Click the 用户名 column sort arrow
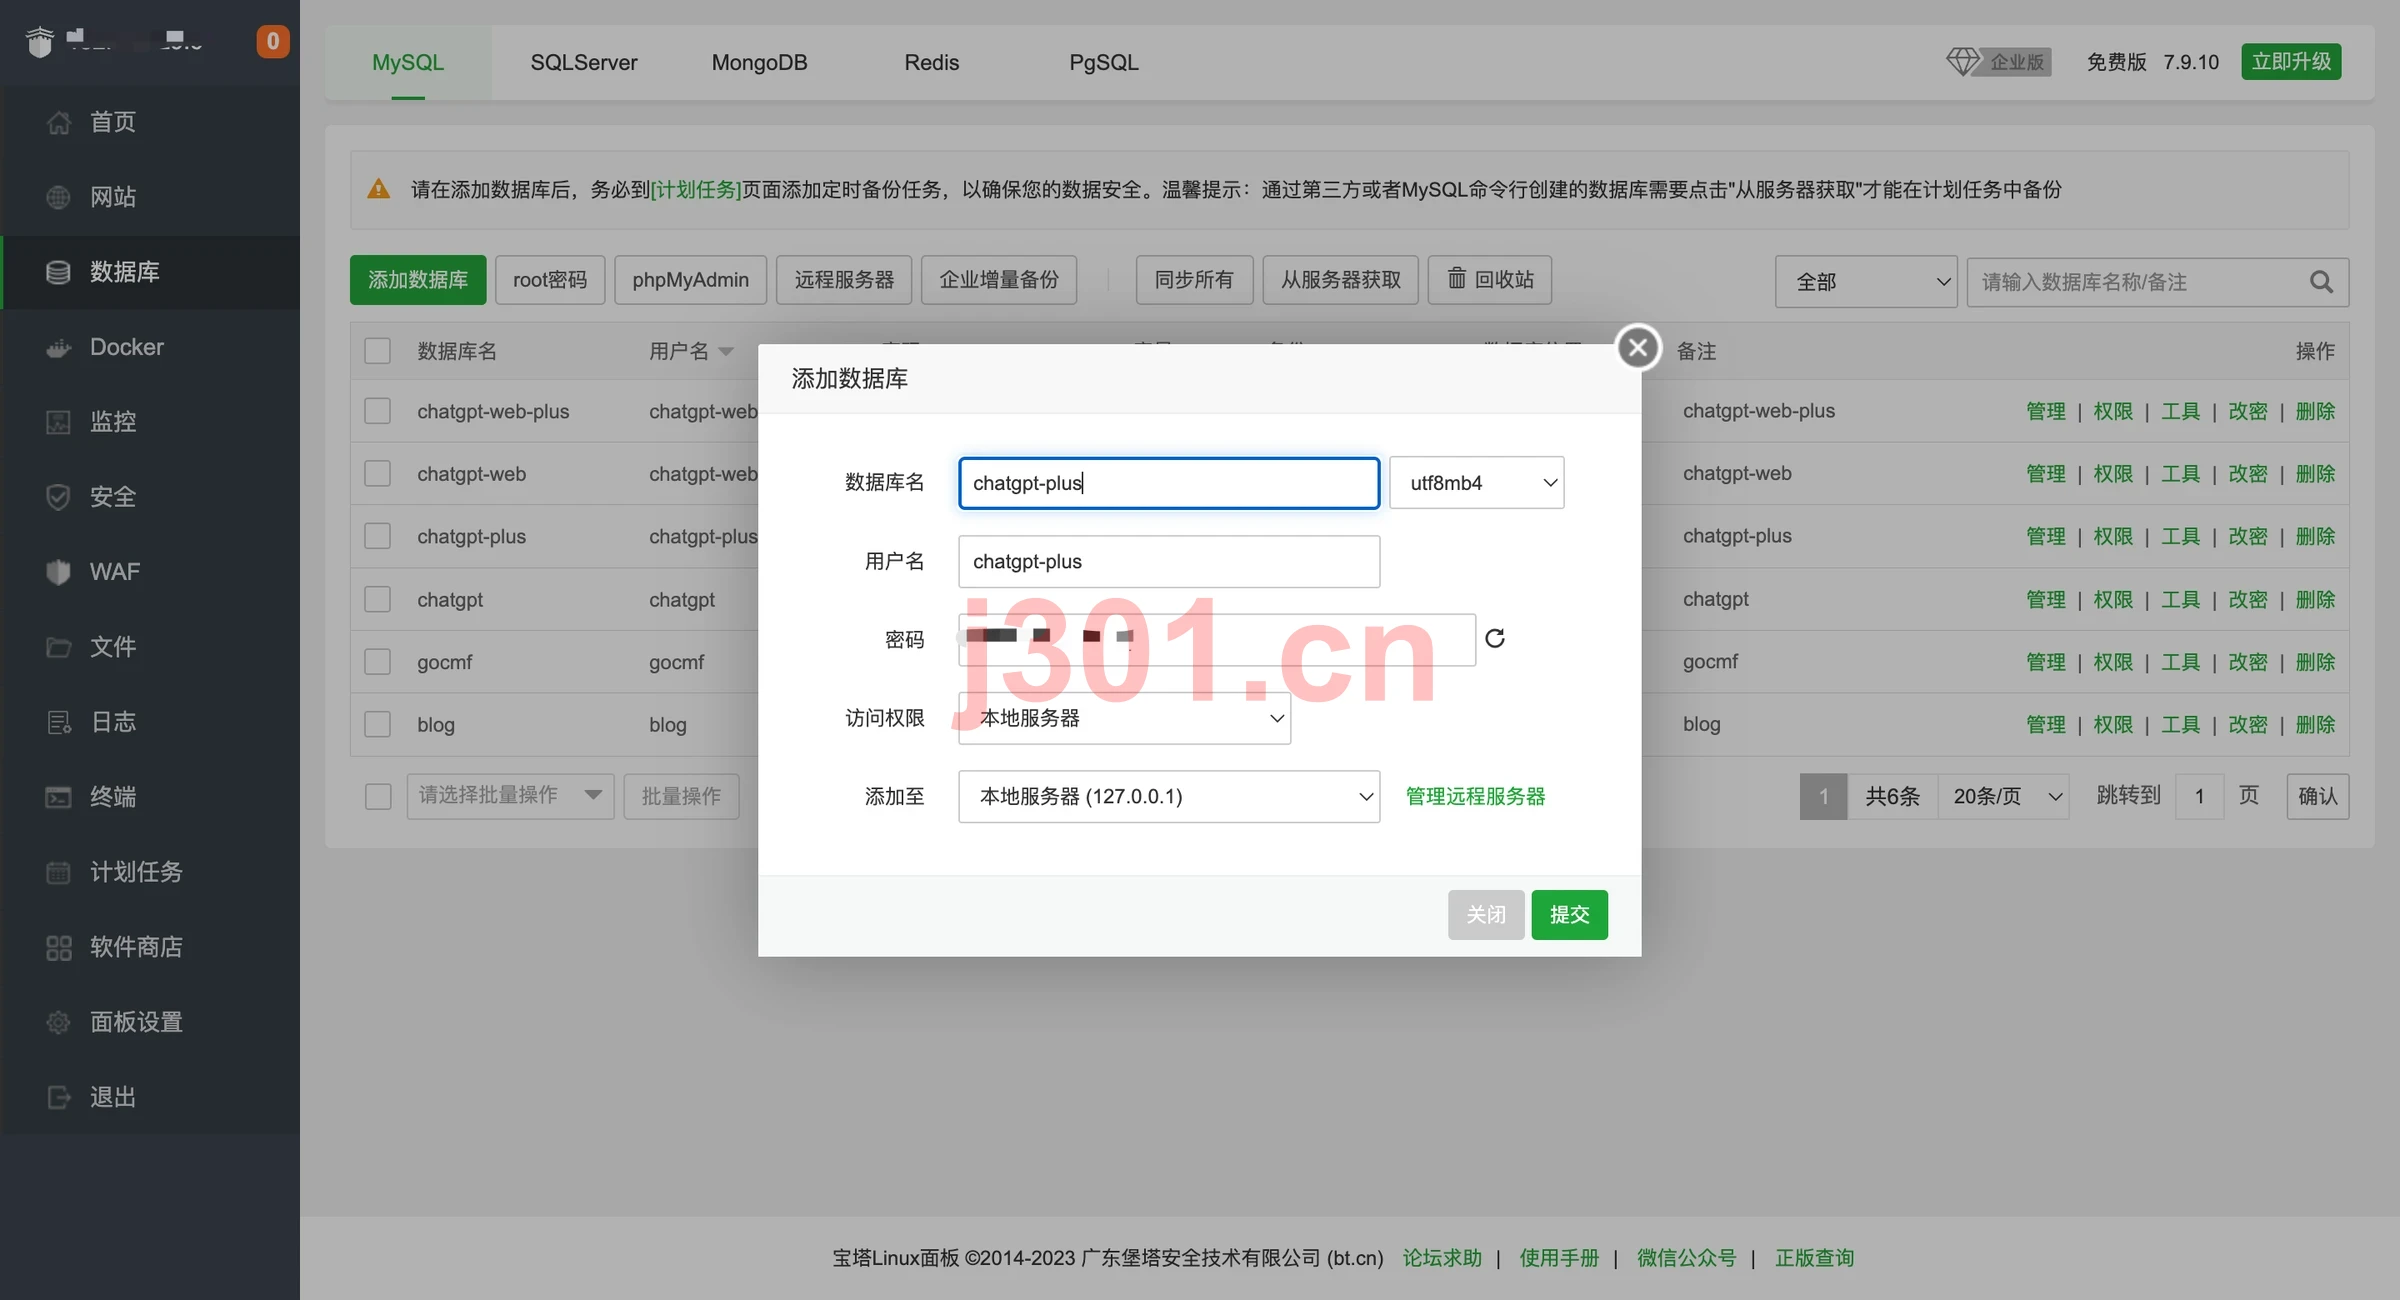The width and height of the screenshot is (2400, 1300). click(x=726, y=352)
